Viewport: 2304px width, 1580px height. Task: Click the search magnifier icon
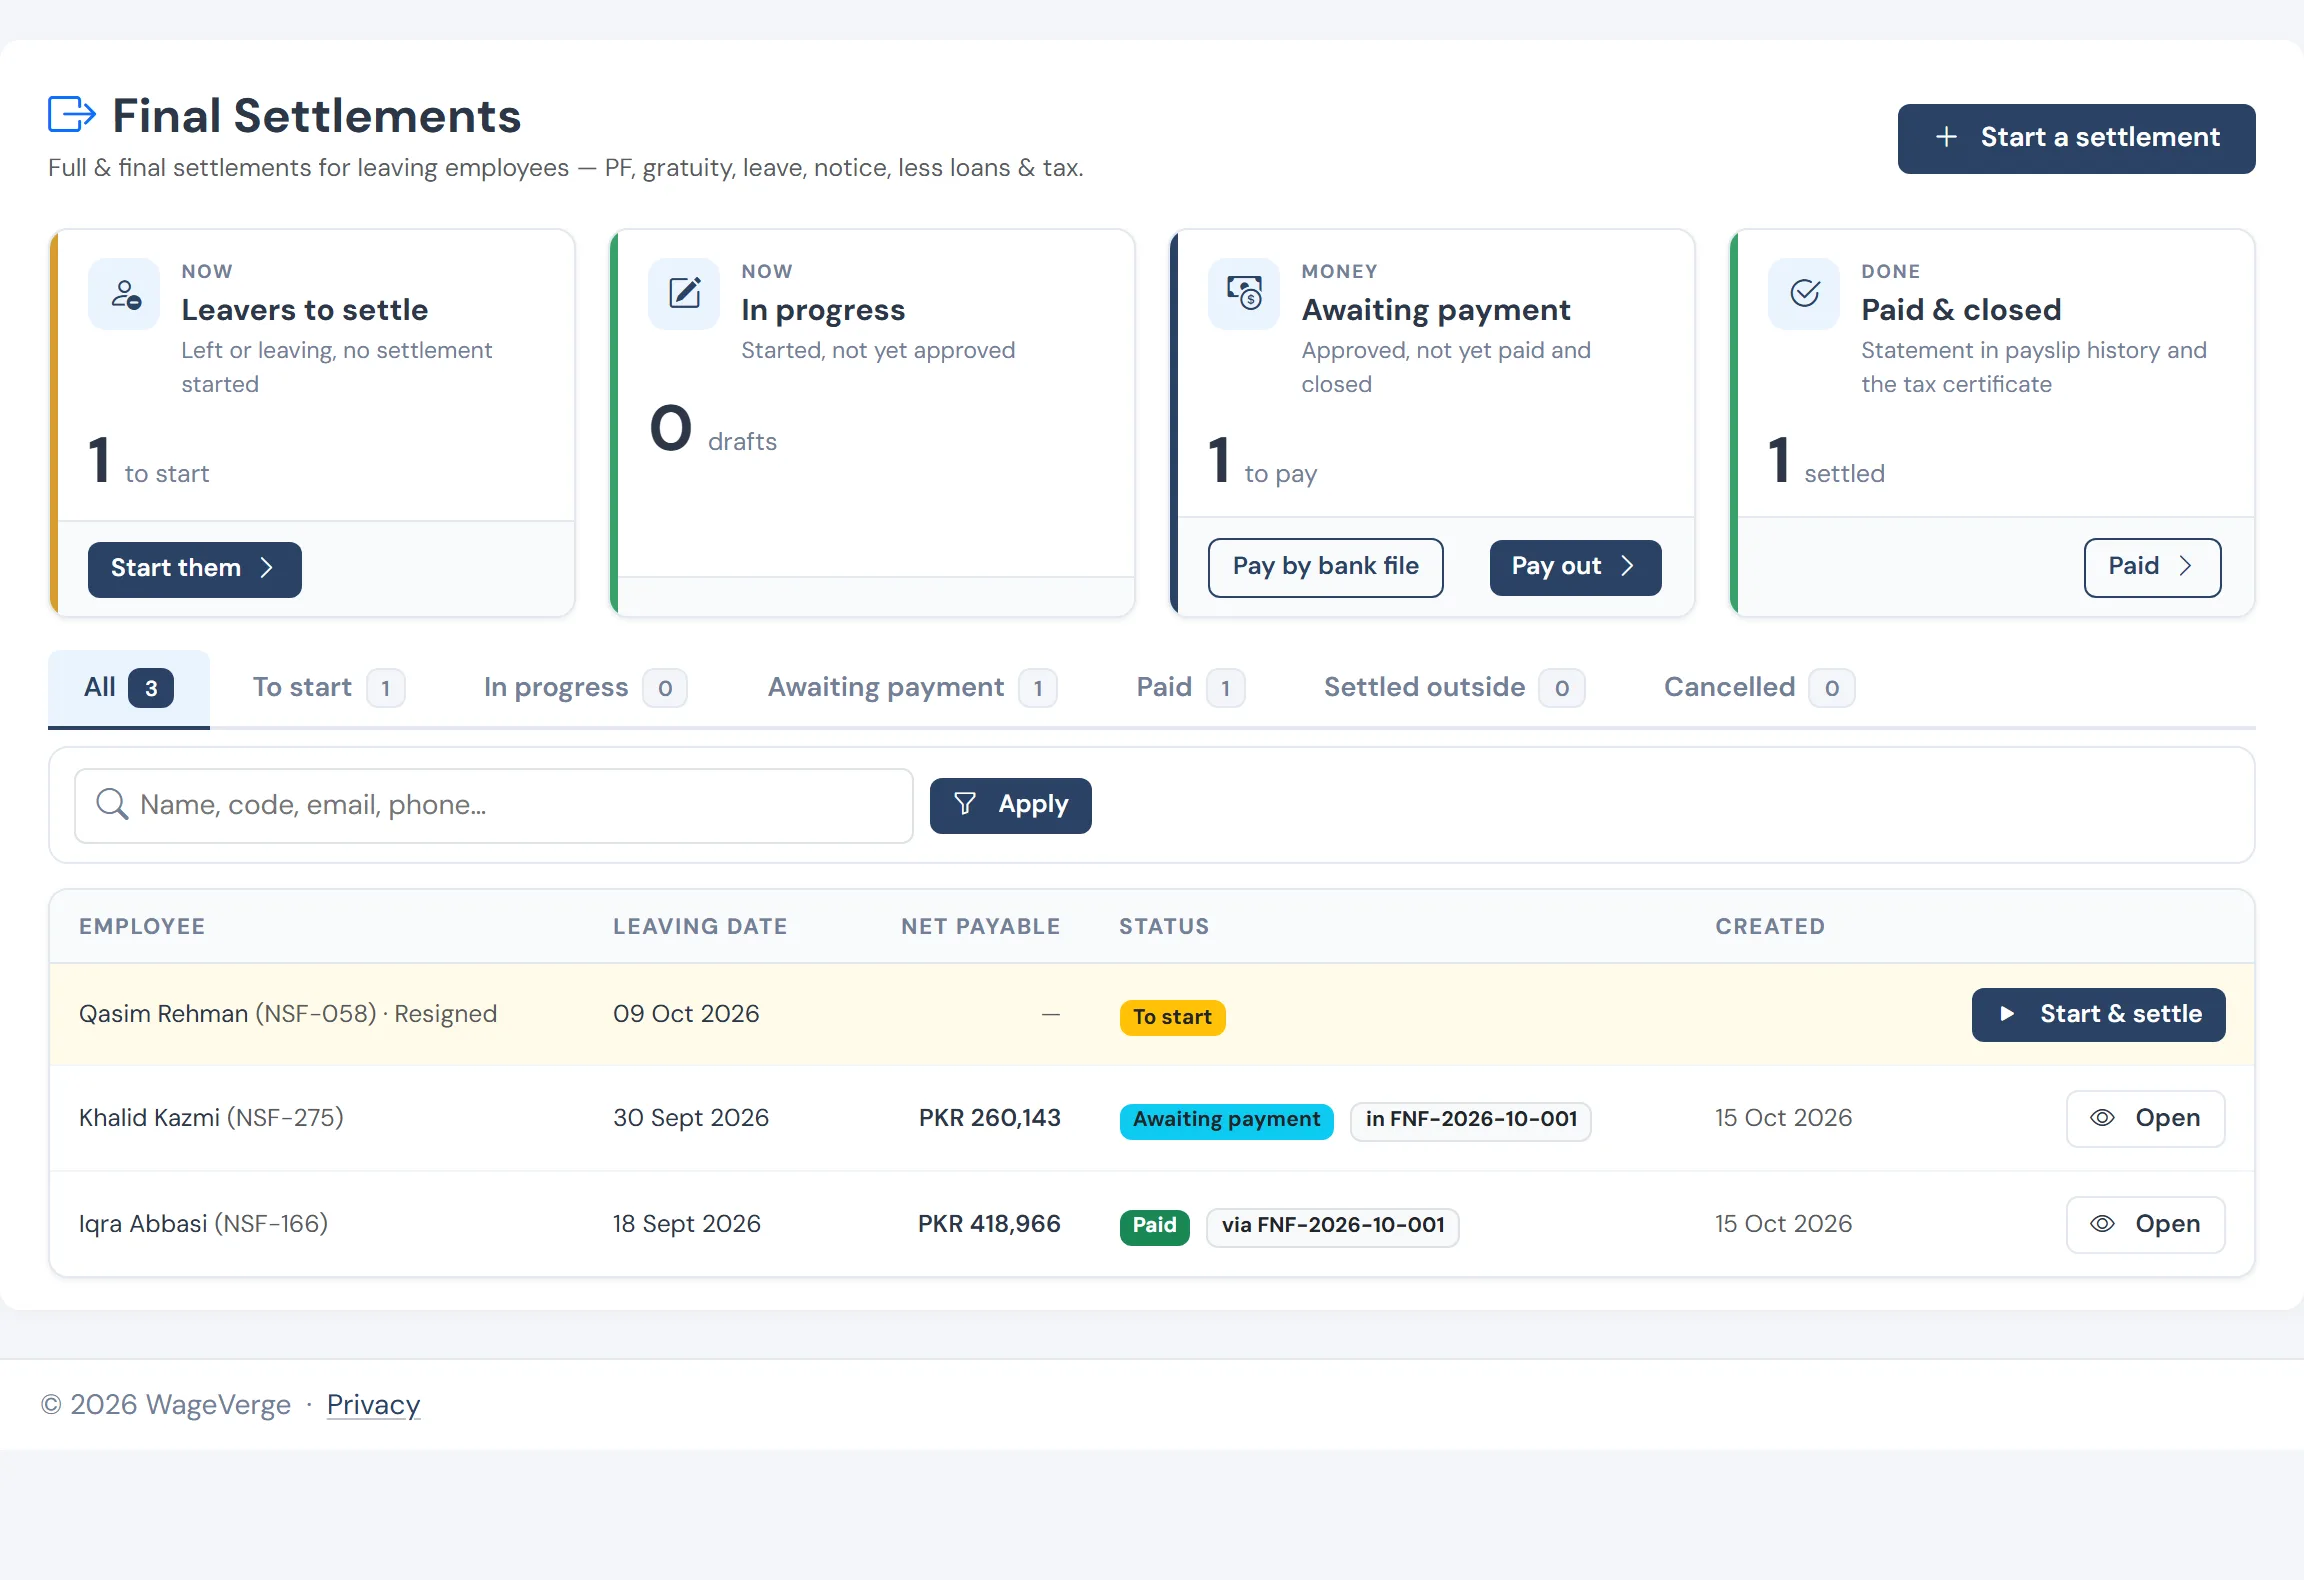[112, 805]
